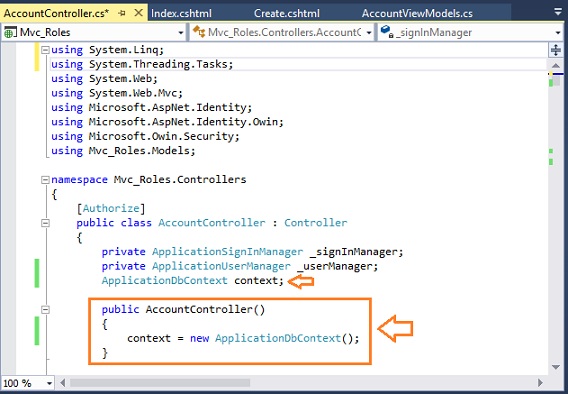Click the horizontal scrollbar right arrow

[540, 383]
